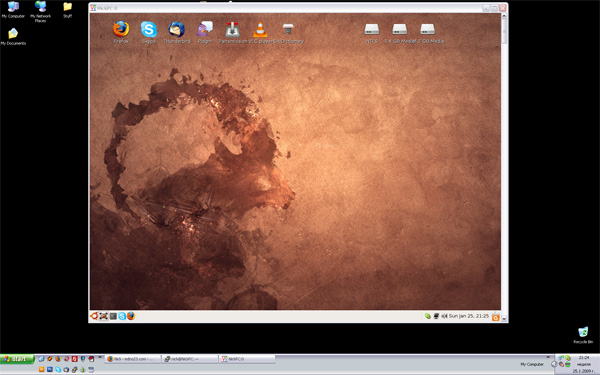This screenshot has height=375, width=600.
Task: Maximize the NickPC:0 VNC window
Action: click(x=494, y=8)
